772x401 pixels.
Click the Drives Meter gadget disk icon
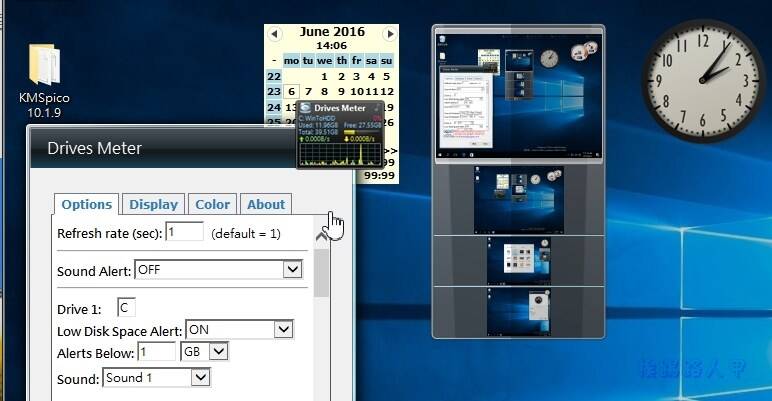pos(305,107)
